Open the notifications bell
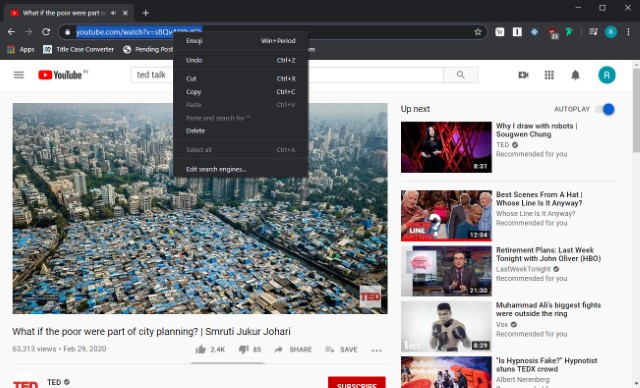640x388 pixels. click(x=576, y=75)
